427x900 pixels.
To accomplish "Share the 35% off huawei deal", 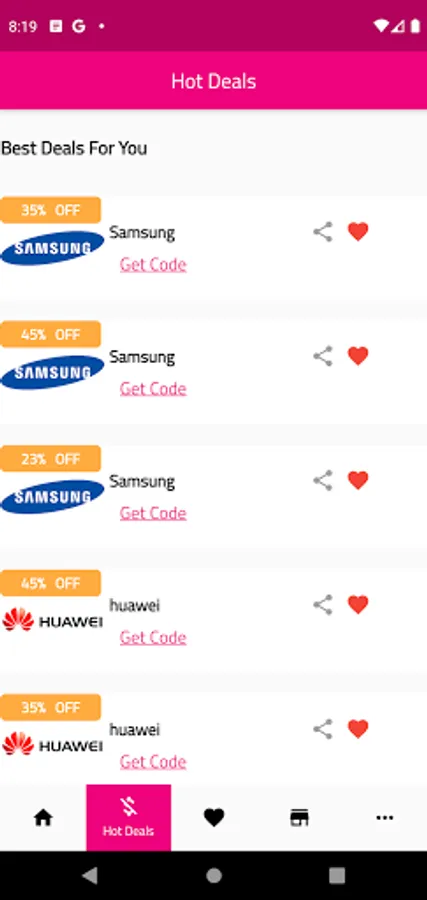I will tap(323, 729).
